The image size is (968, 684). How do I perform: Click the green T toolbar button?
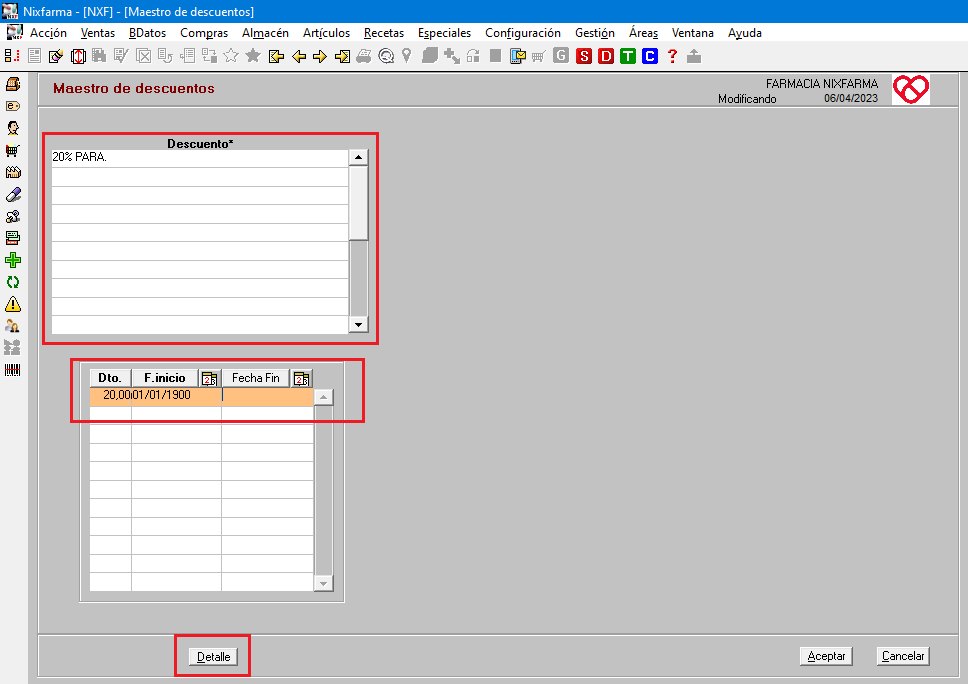tap(628, 56)
